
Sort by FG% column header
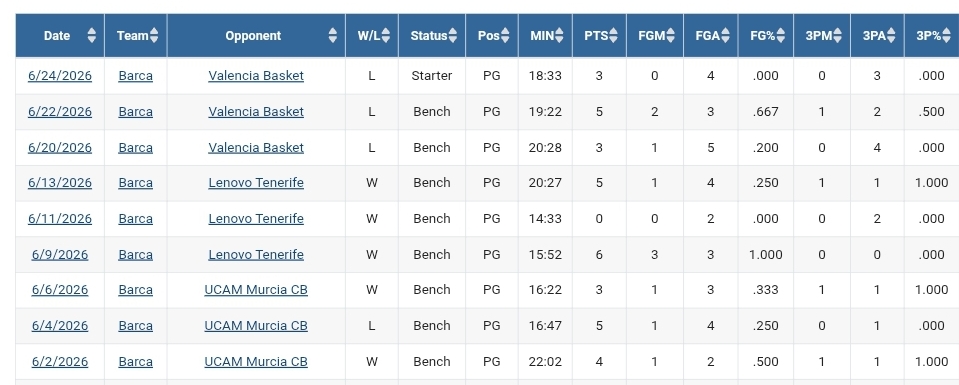point(766,36)
